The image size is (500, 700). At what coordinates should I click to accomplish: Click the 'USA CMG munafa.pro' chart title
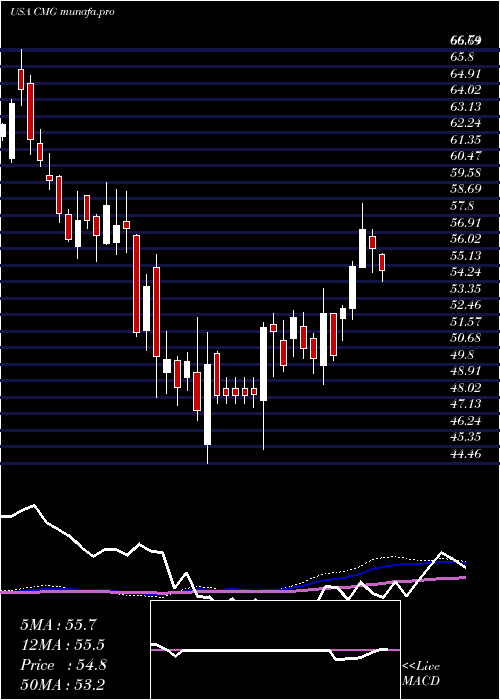(x=62, y=12)
